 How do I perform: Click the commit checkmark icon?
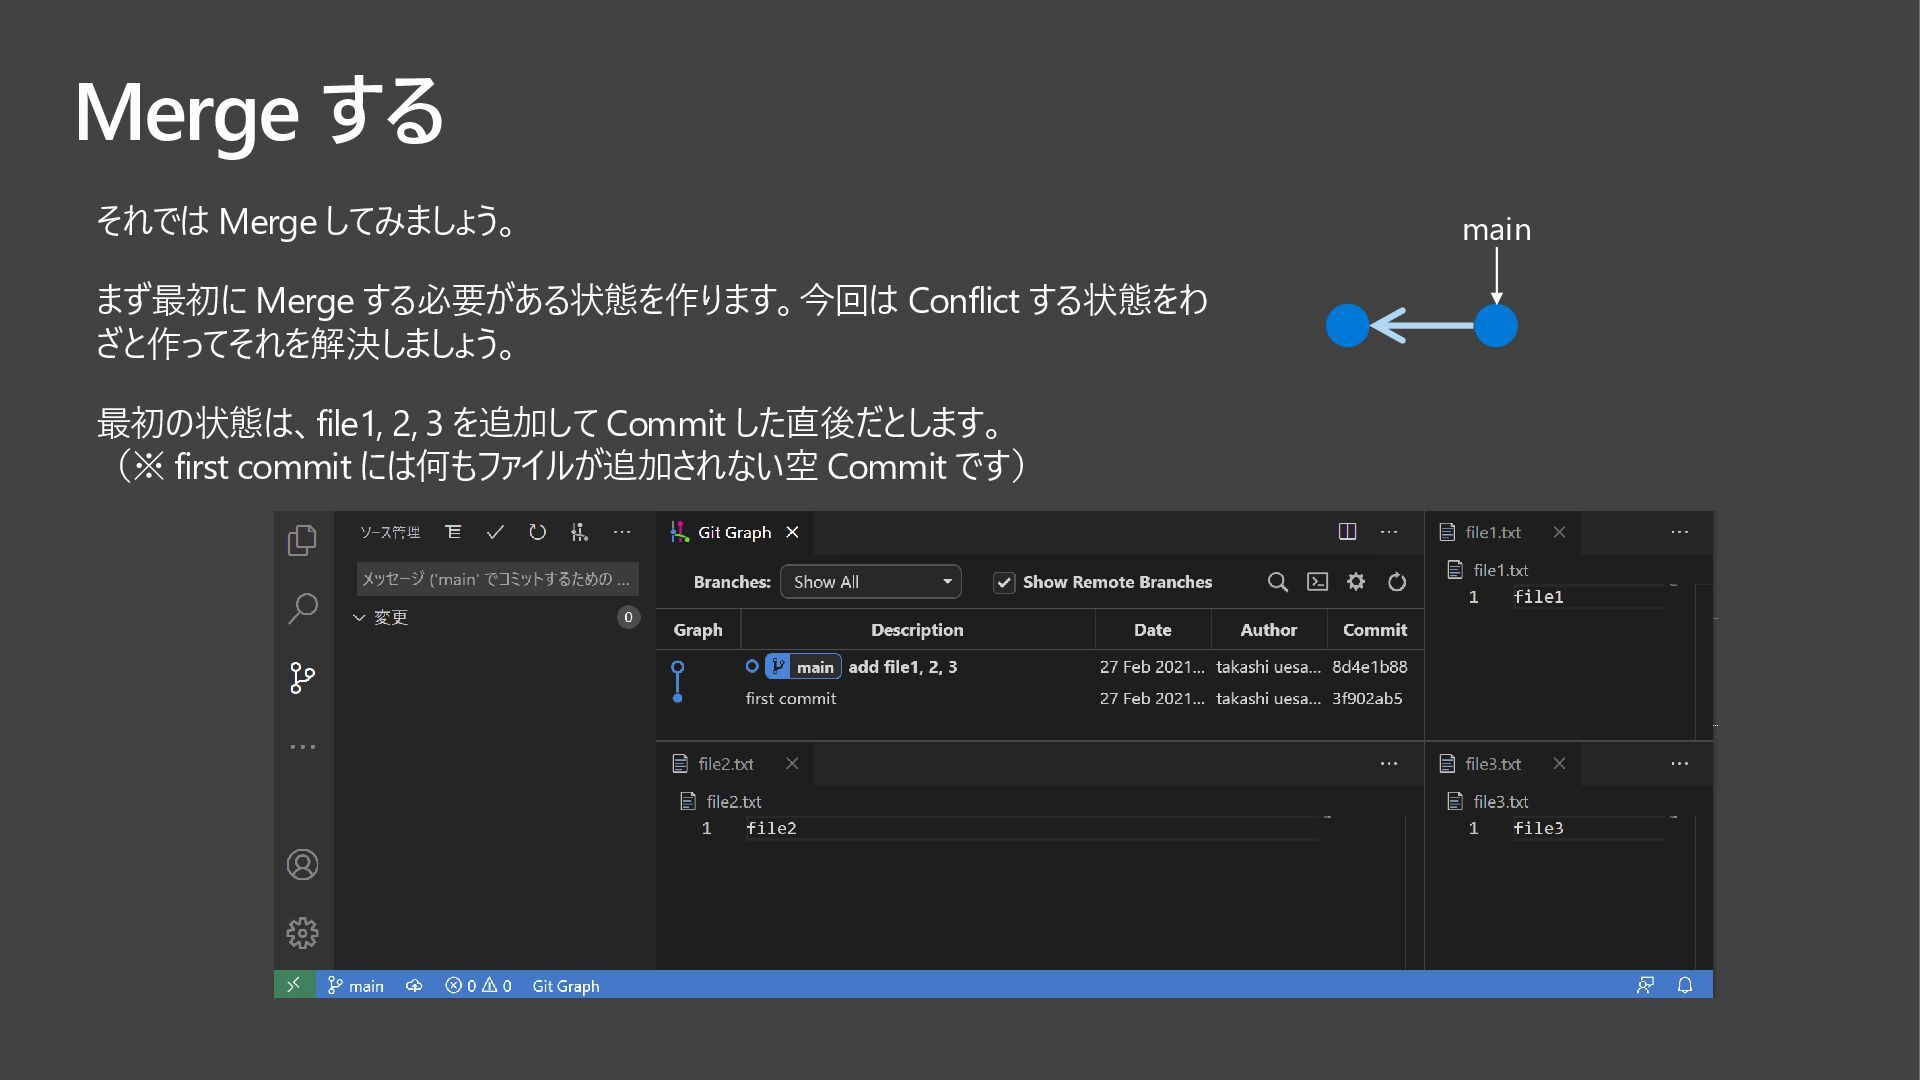point(495,532)
